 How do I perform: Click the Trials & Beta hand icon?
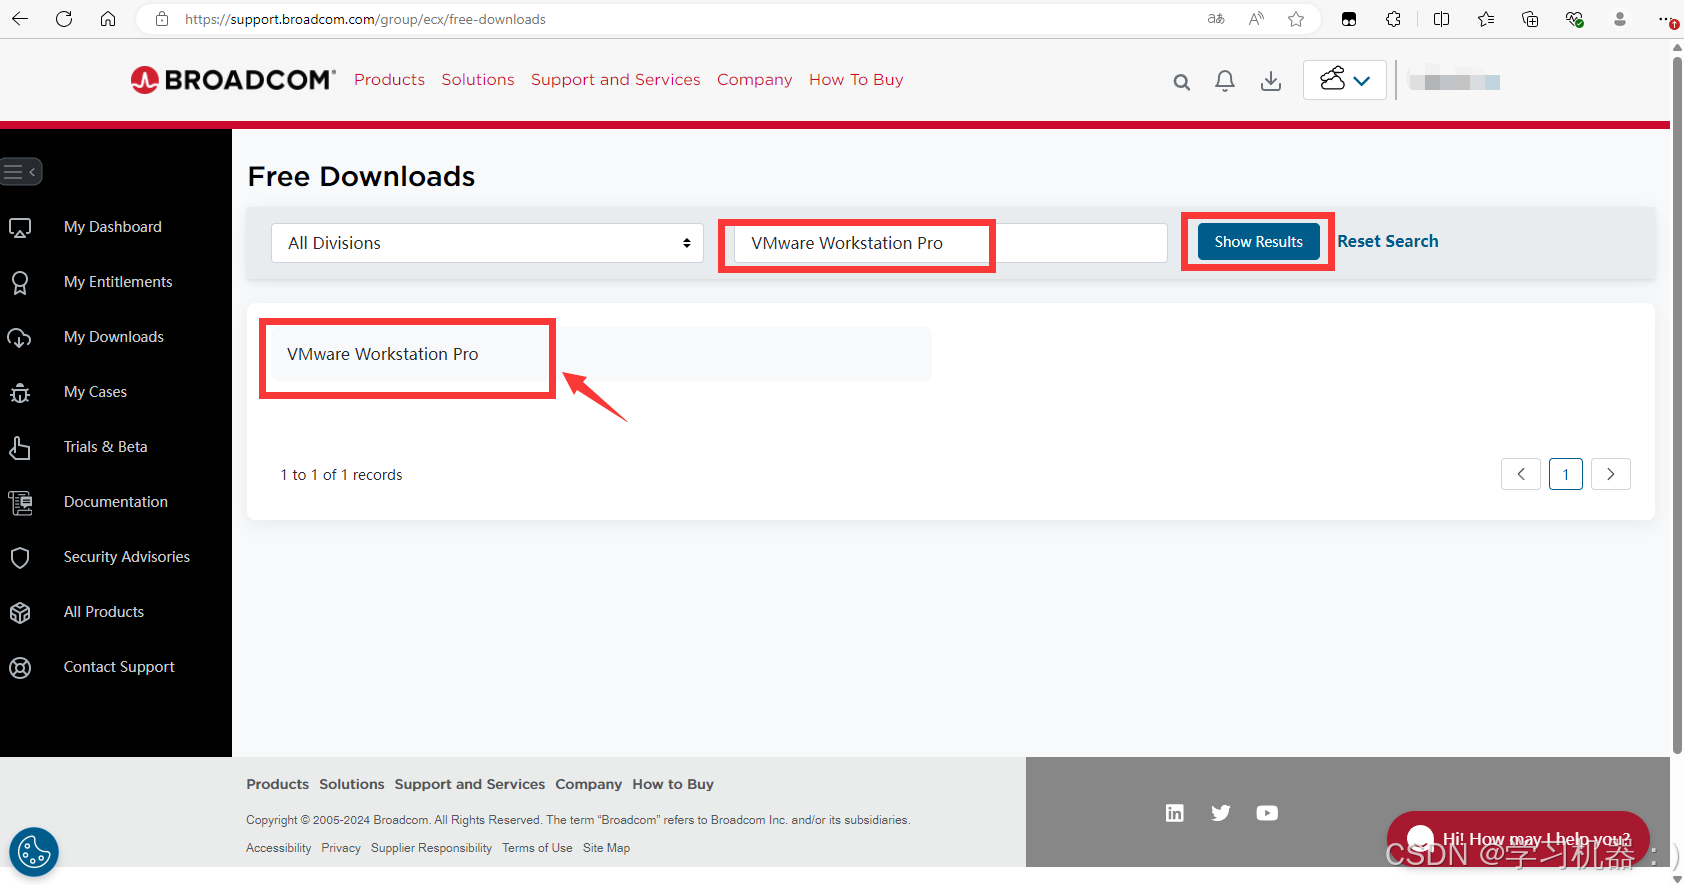[20, 448]
